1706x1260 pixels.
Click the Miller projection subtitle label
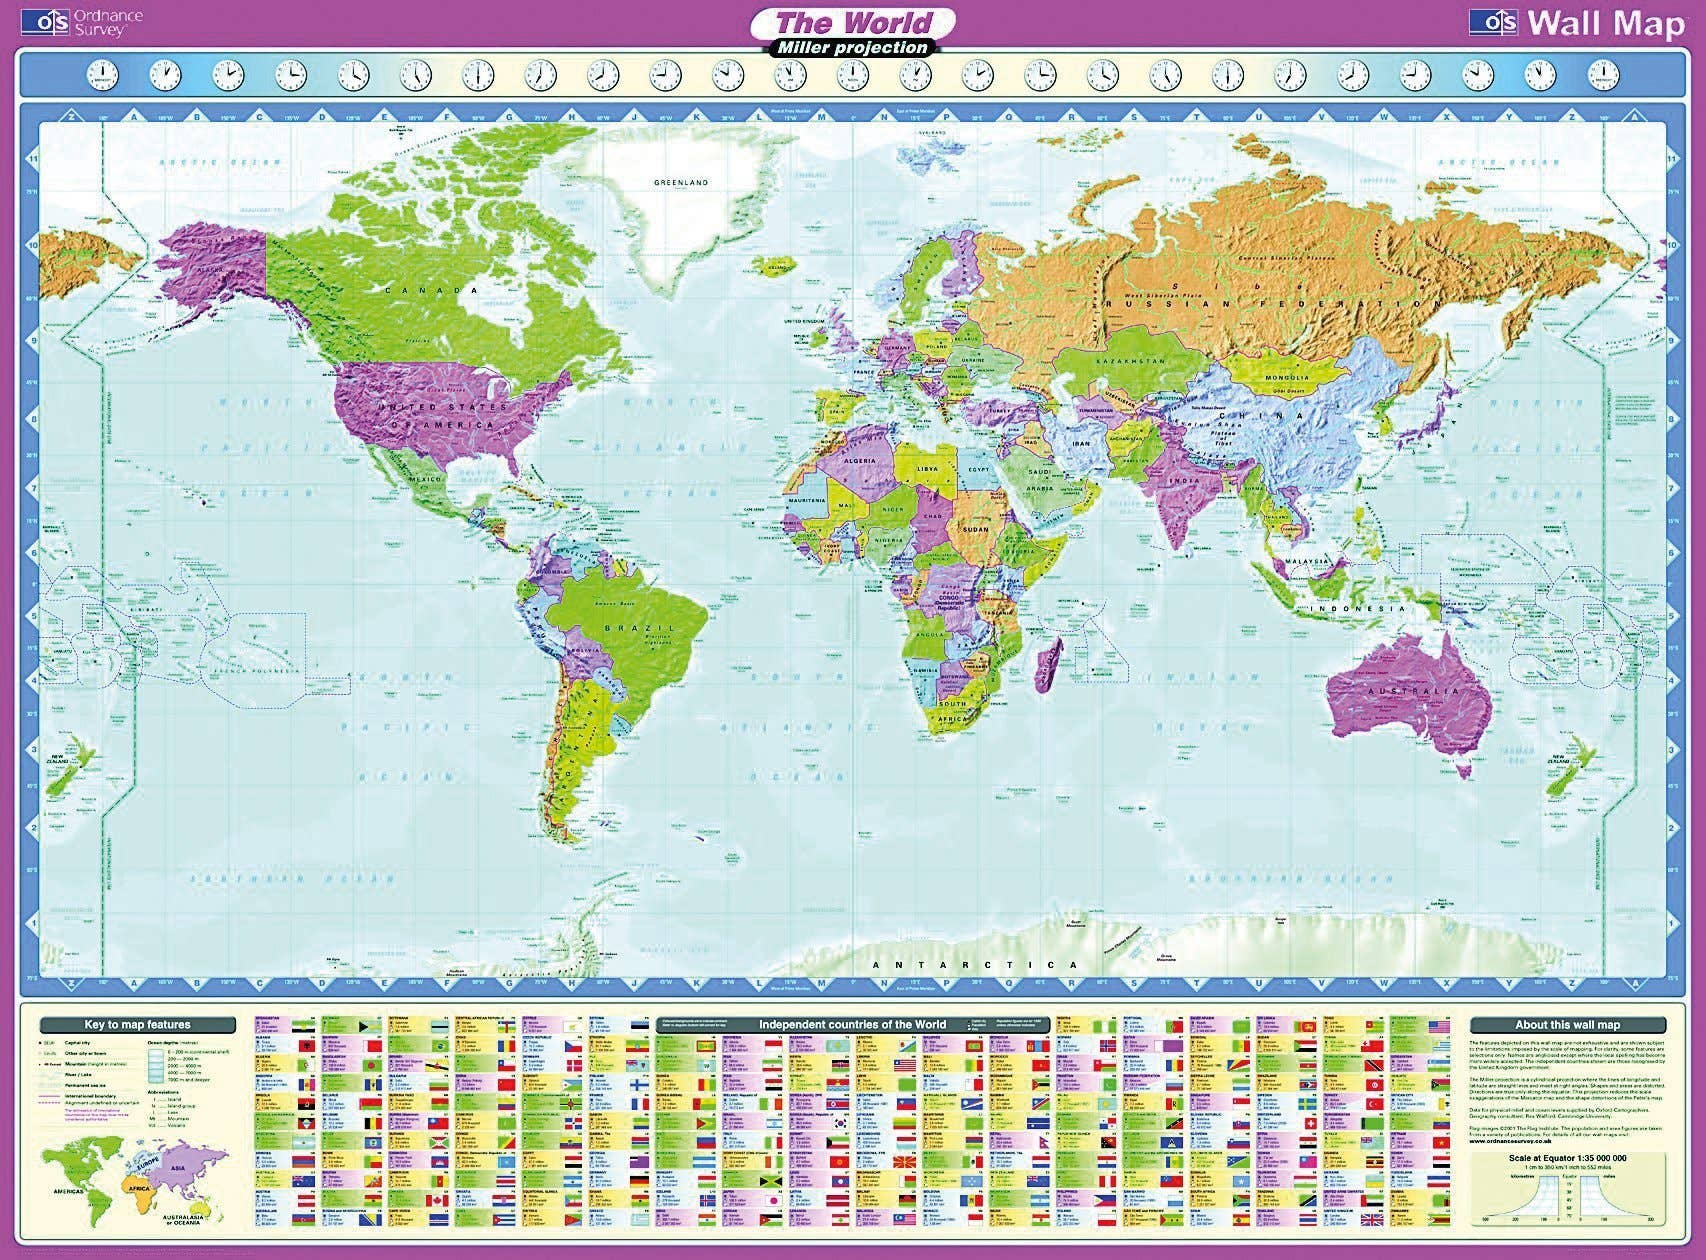(x=853, y=48)
